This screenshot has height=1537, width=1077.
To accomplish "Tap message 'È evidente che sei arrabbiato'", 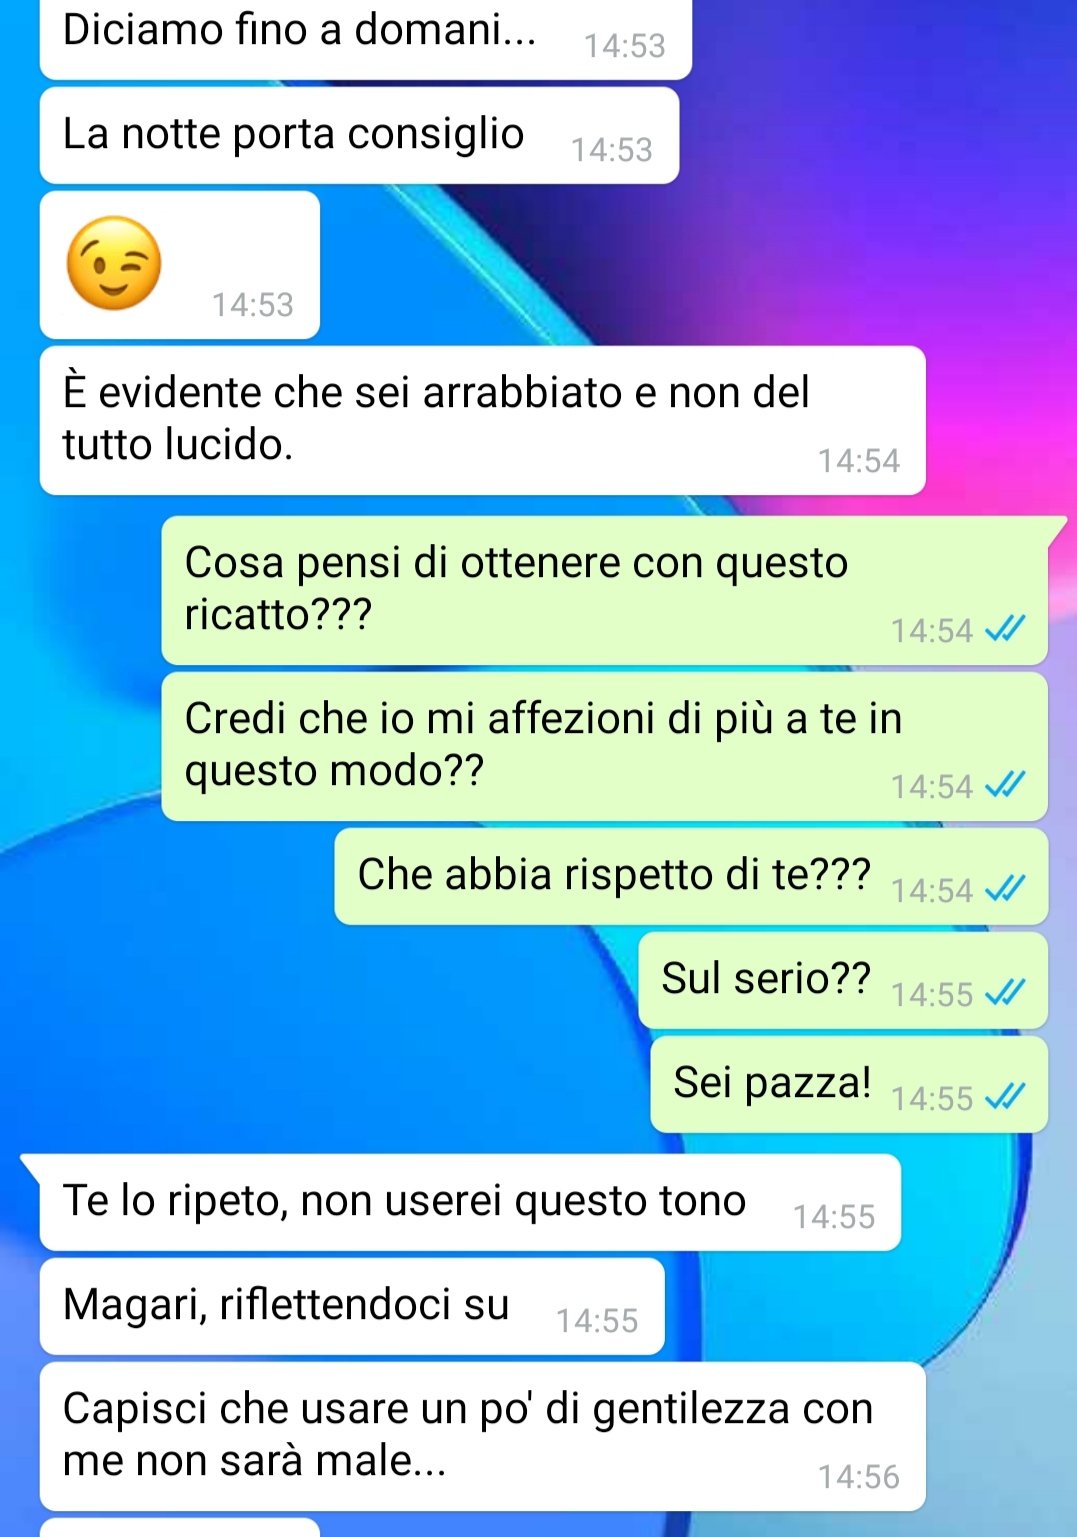I will pos(482,420).
